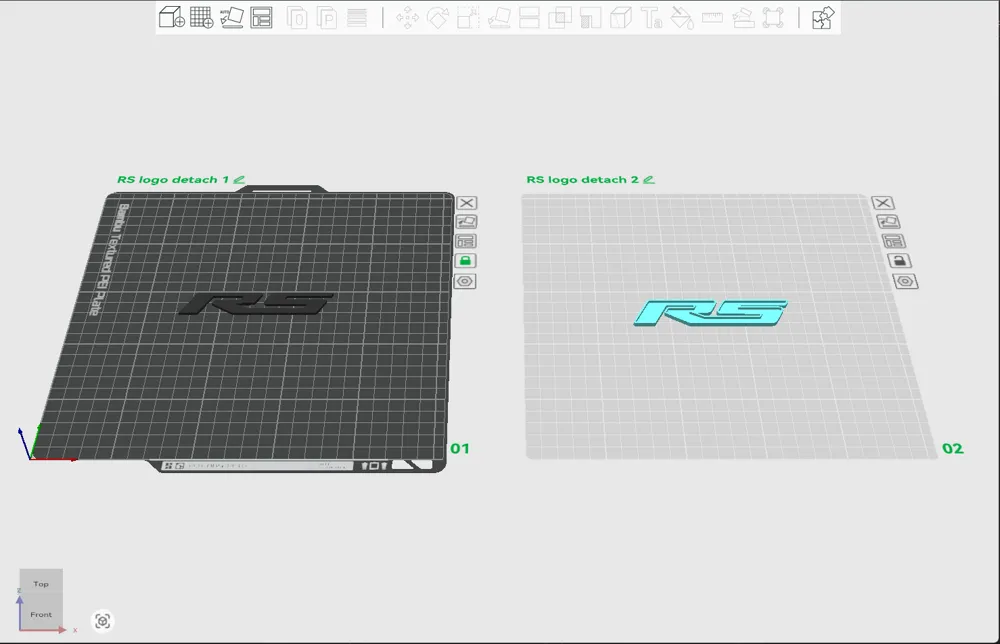The image size is (1000, 644).
Task: Auto orient objects on plate 02
Action: coord(888,222)
